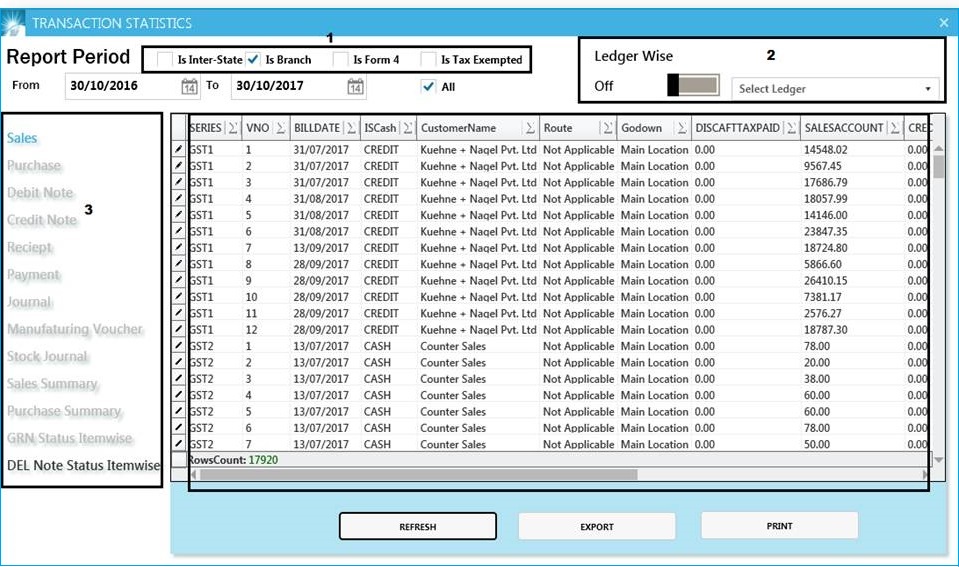Open the Reciept report
959x567 pixels.
[29, 247]
